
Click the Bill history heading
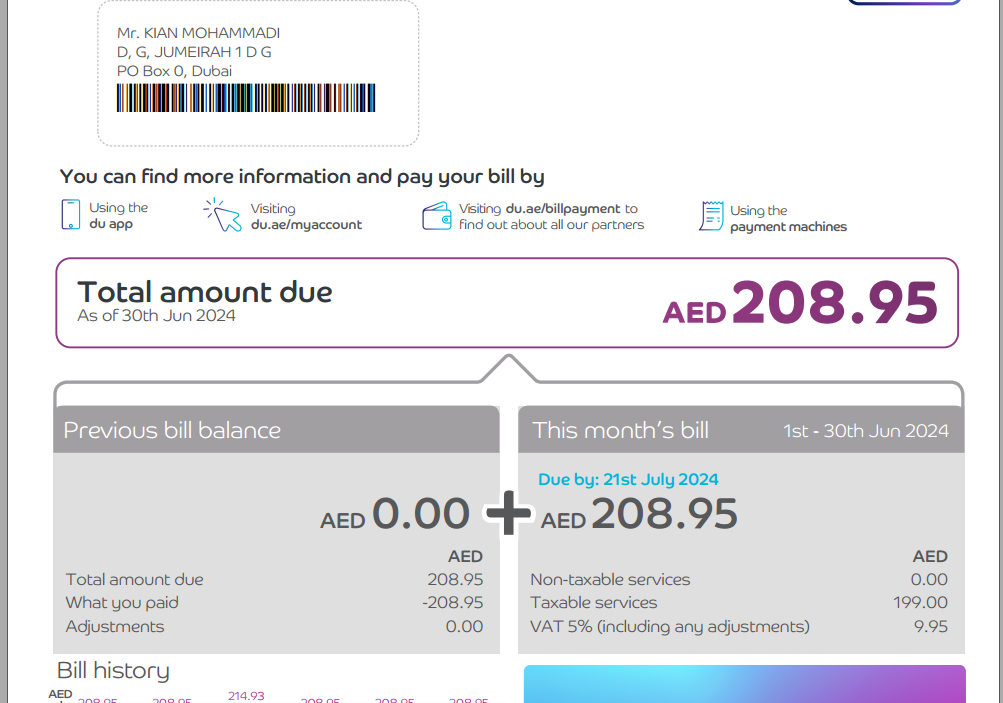(x=113, y=670)
